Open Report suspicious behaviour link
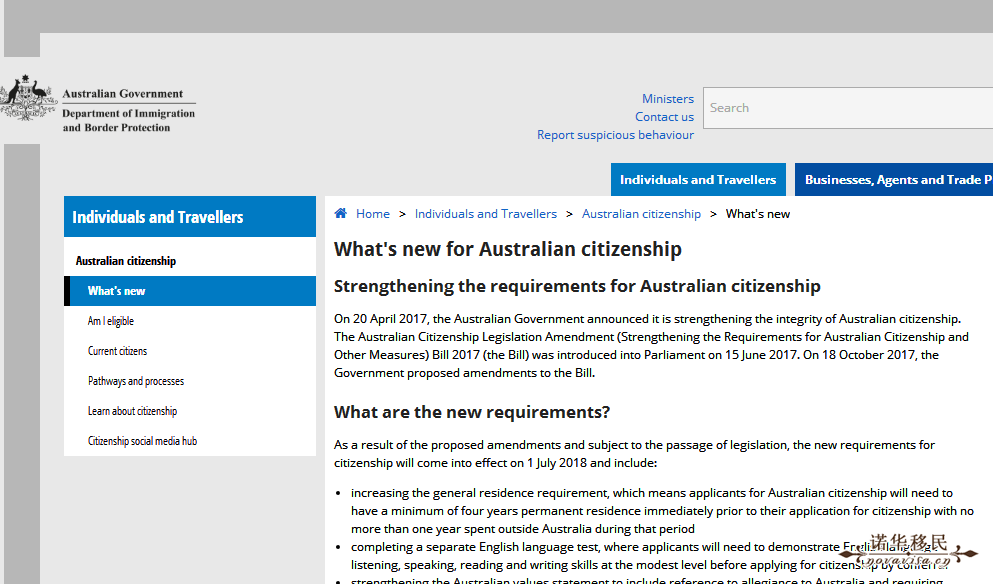The height and width of the screenshot is (584, 993). (615, 135)
